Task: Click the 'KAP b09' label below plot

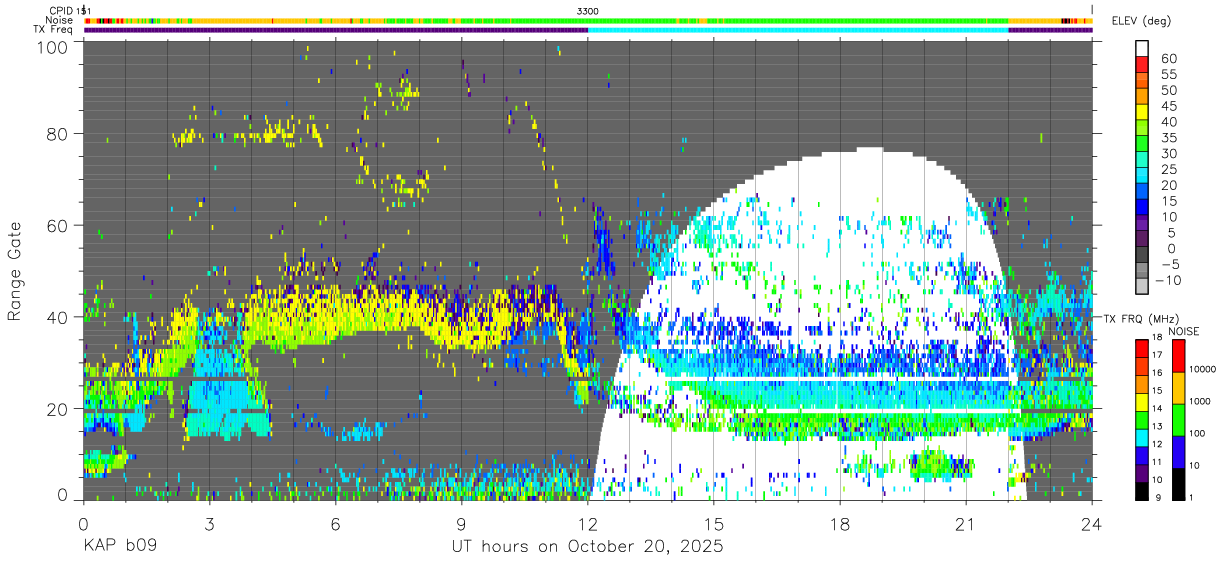Action: pyautogui.click(x=119, y=547)
